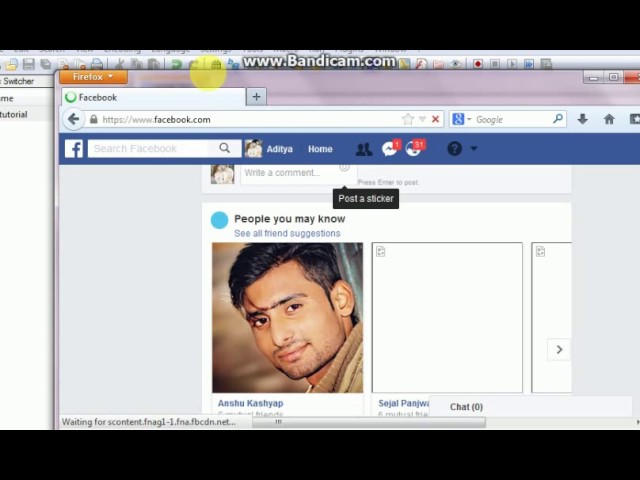Screen dimensions: 640x480
Task: Click the Search Facebook input field
Action: pyautogui.click(x=152, y=149)
